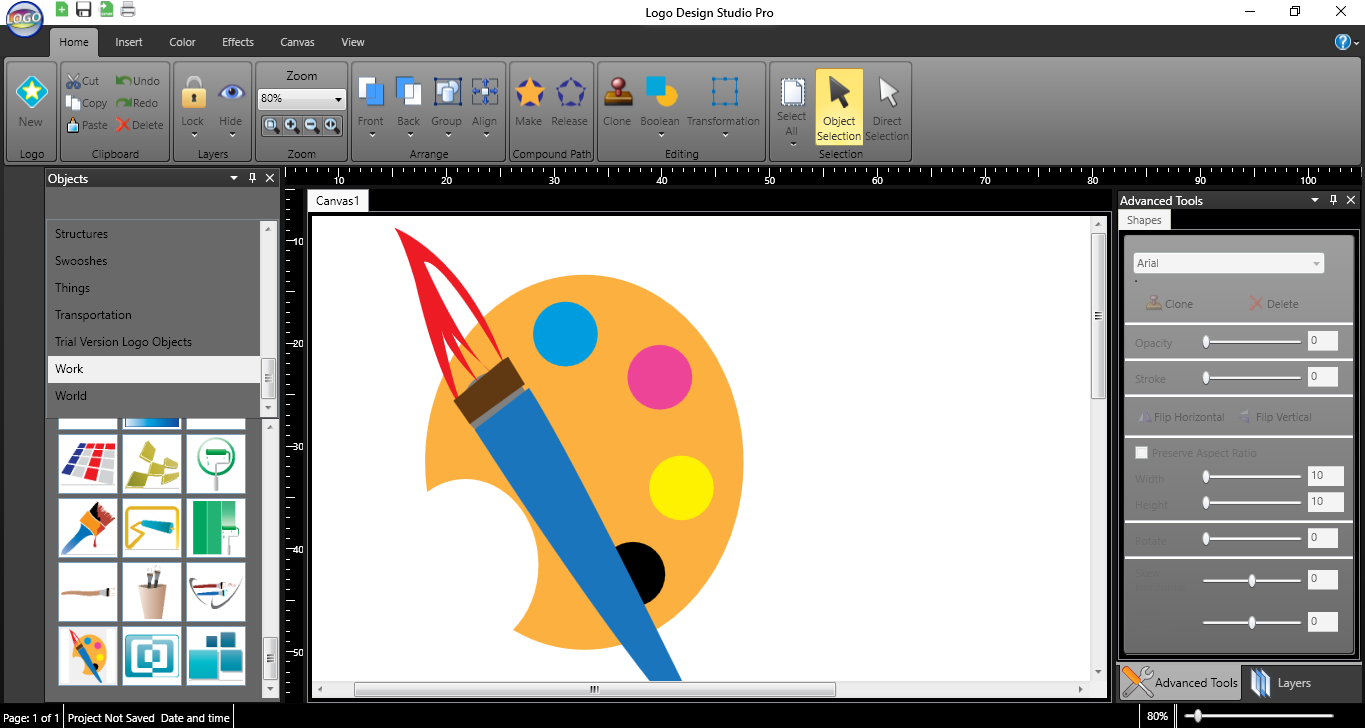The width and height of the screenshot is (1365, 728).
Task: Expand the Boolean operations dropdown
Action: (x=660, y=135)
